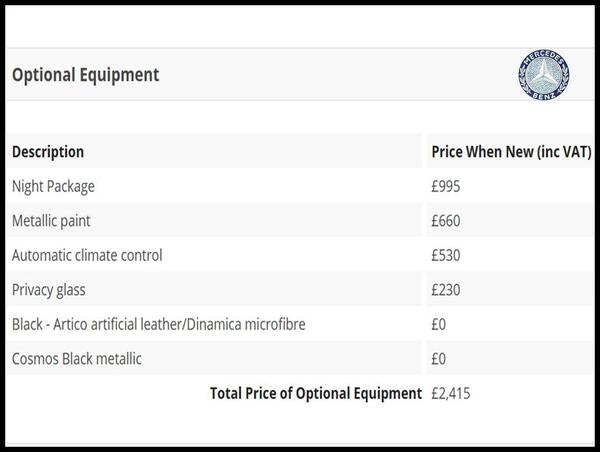Click the Description column header
Viewport: 600px width, 452px height.
click(x=48, y=152)
